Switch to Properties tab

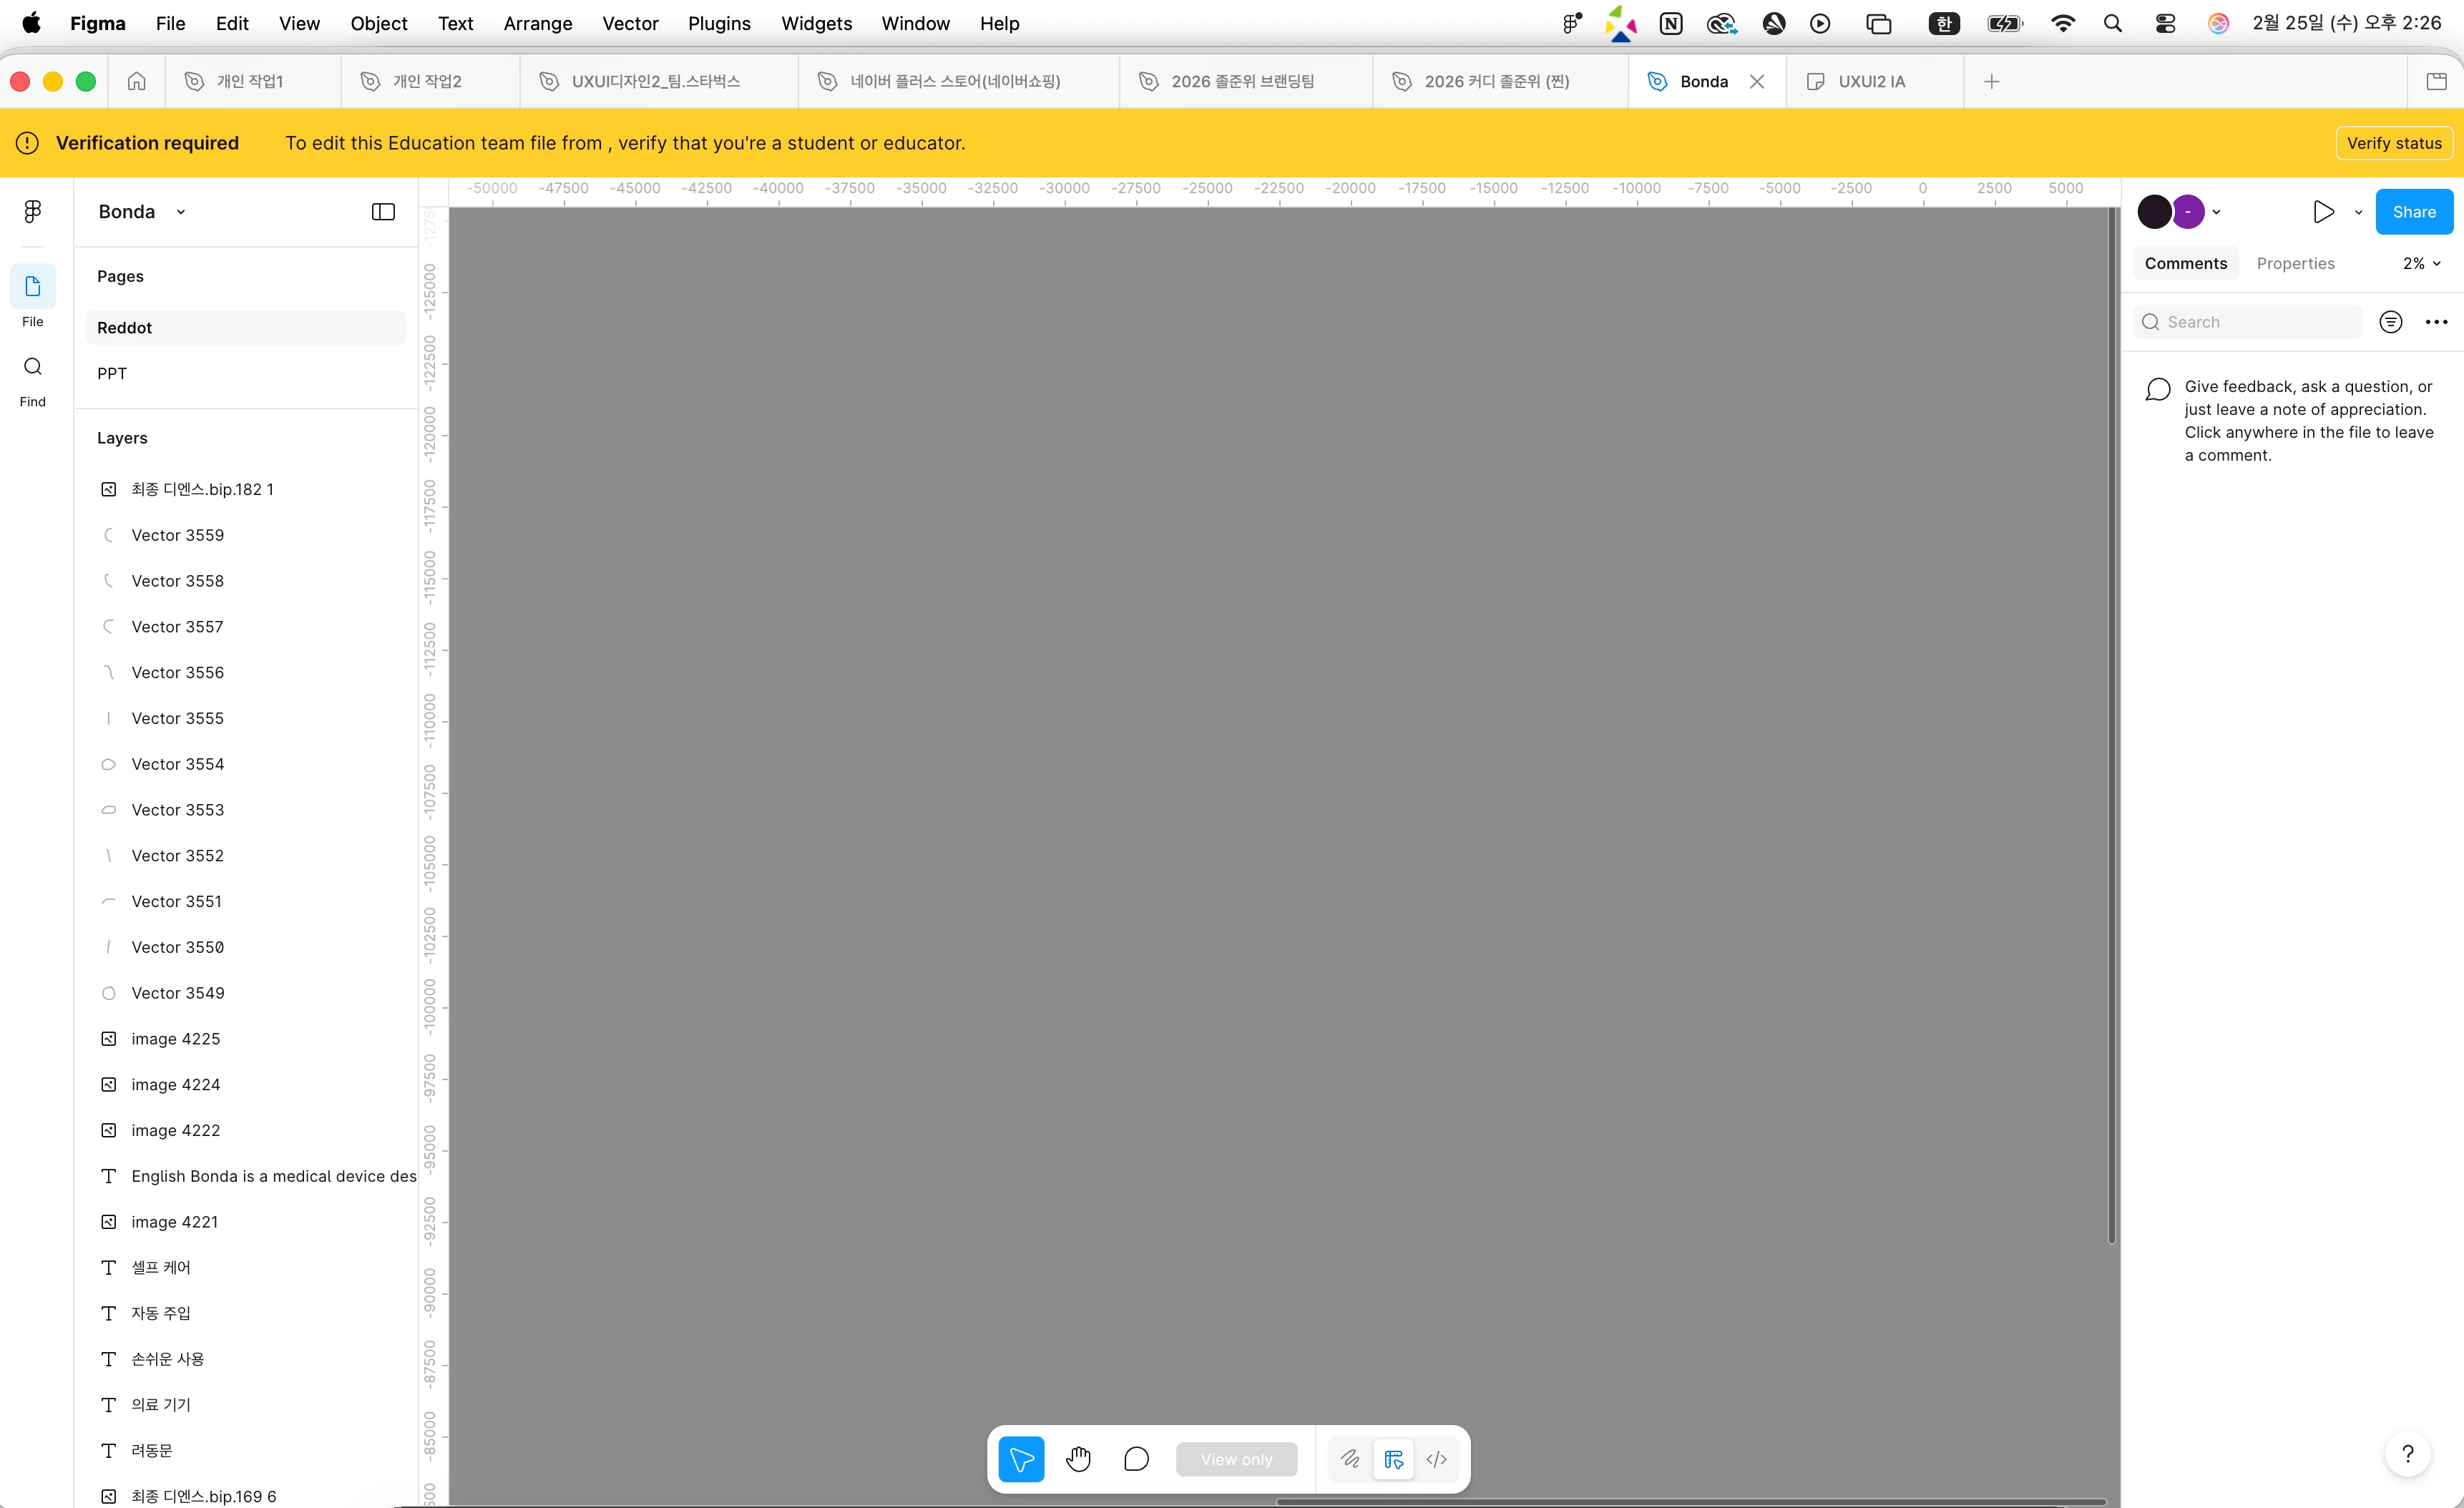(x=2295, y=263)
